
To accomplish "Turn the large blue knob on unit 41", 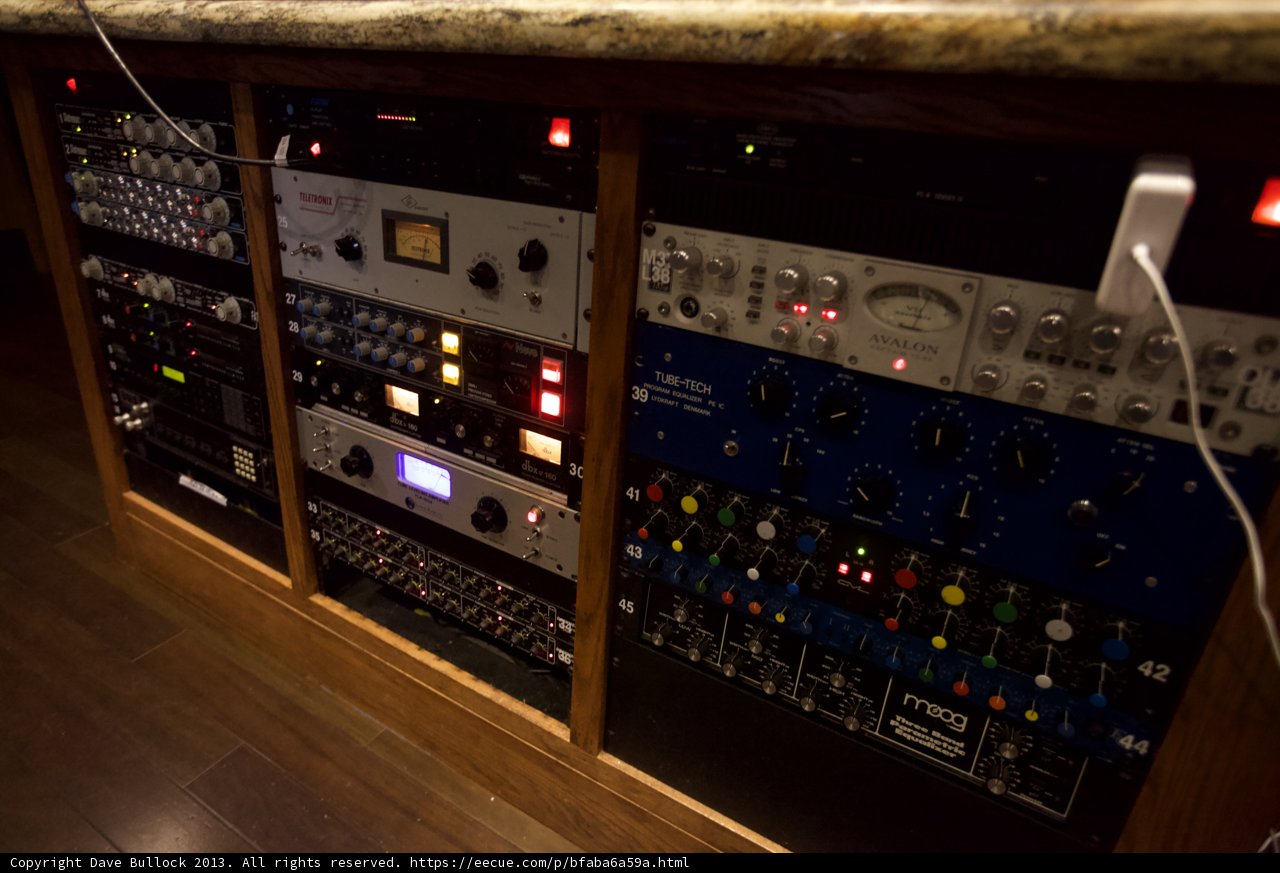I will 807,543.
